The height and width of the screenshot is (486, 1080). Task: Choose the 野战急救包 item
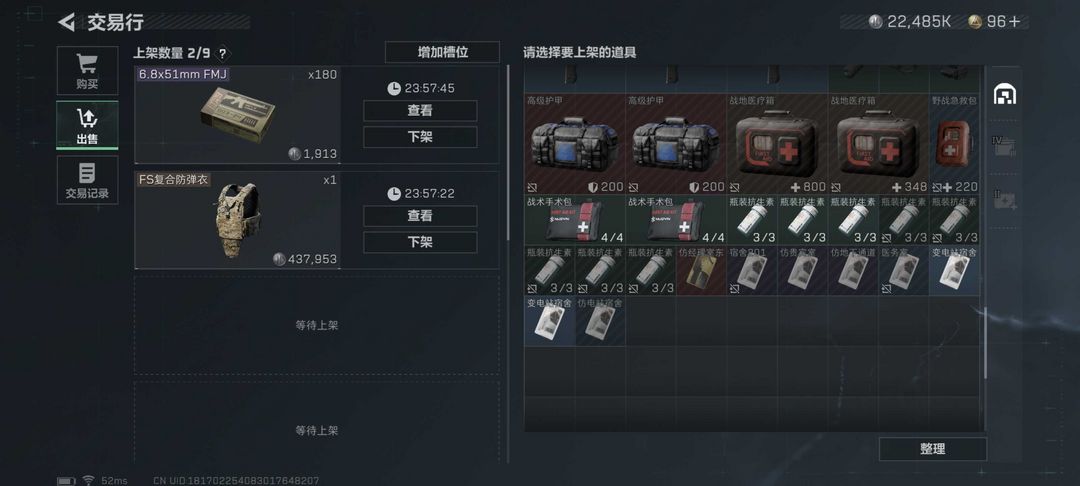click(955, 144)
